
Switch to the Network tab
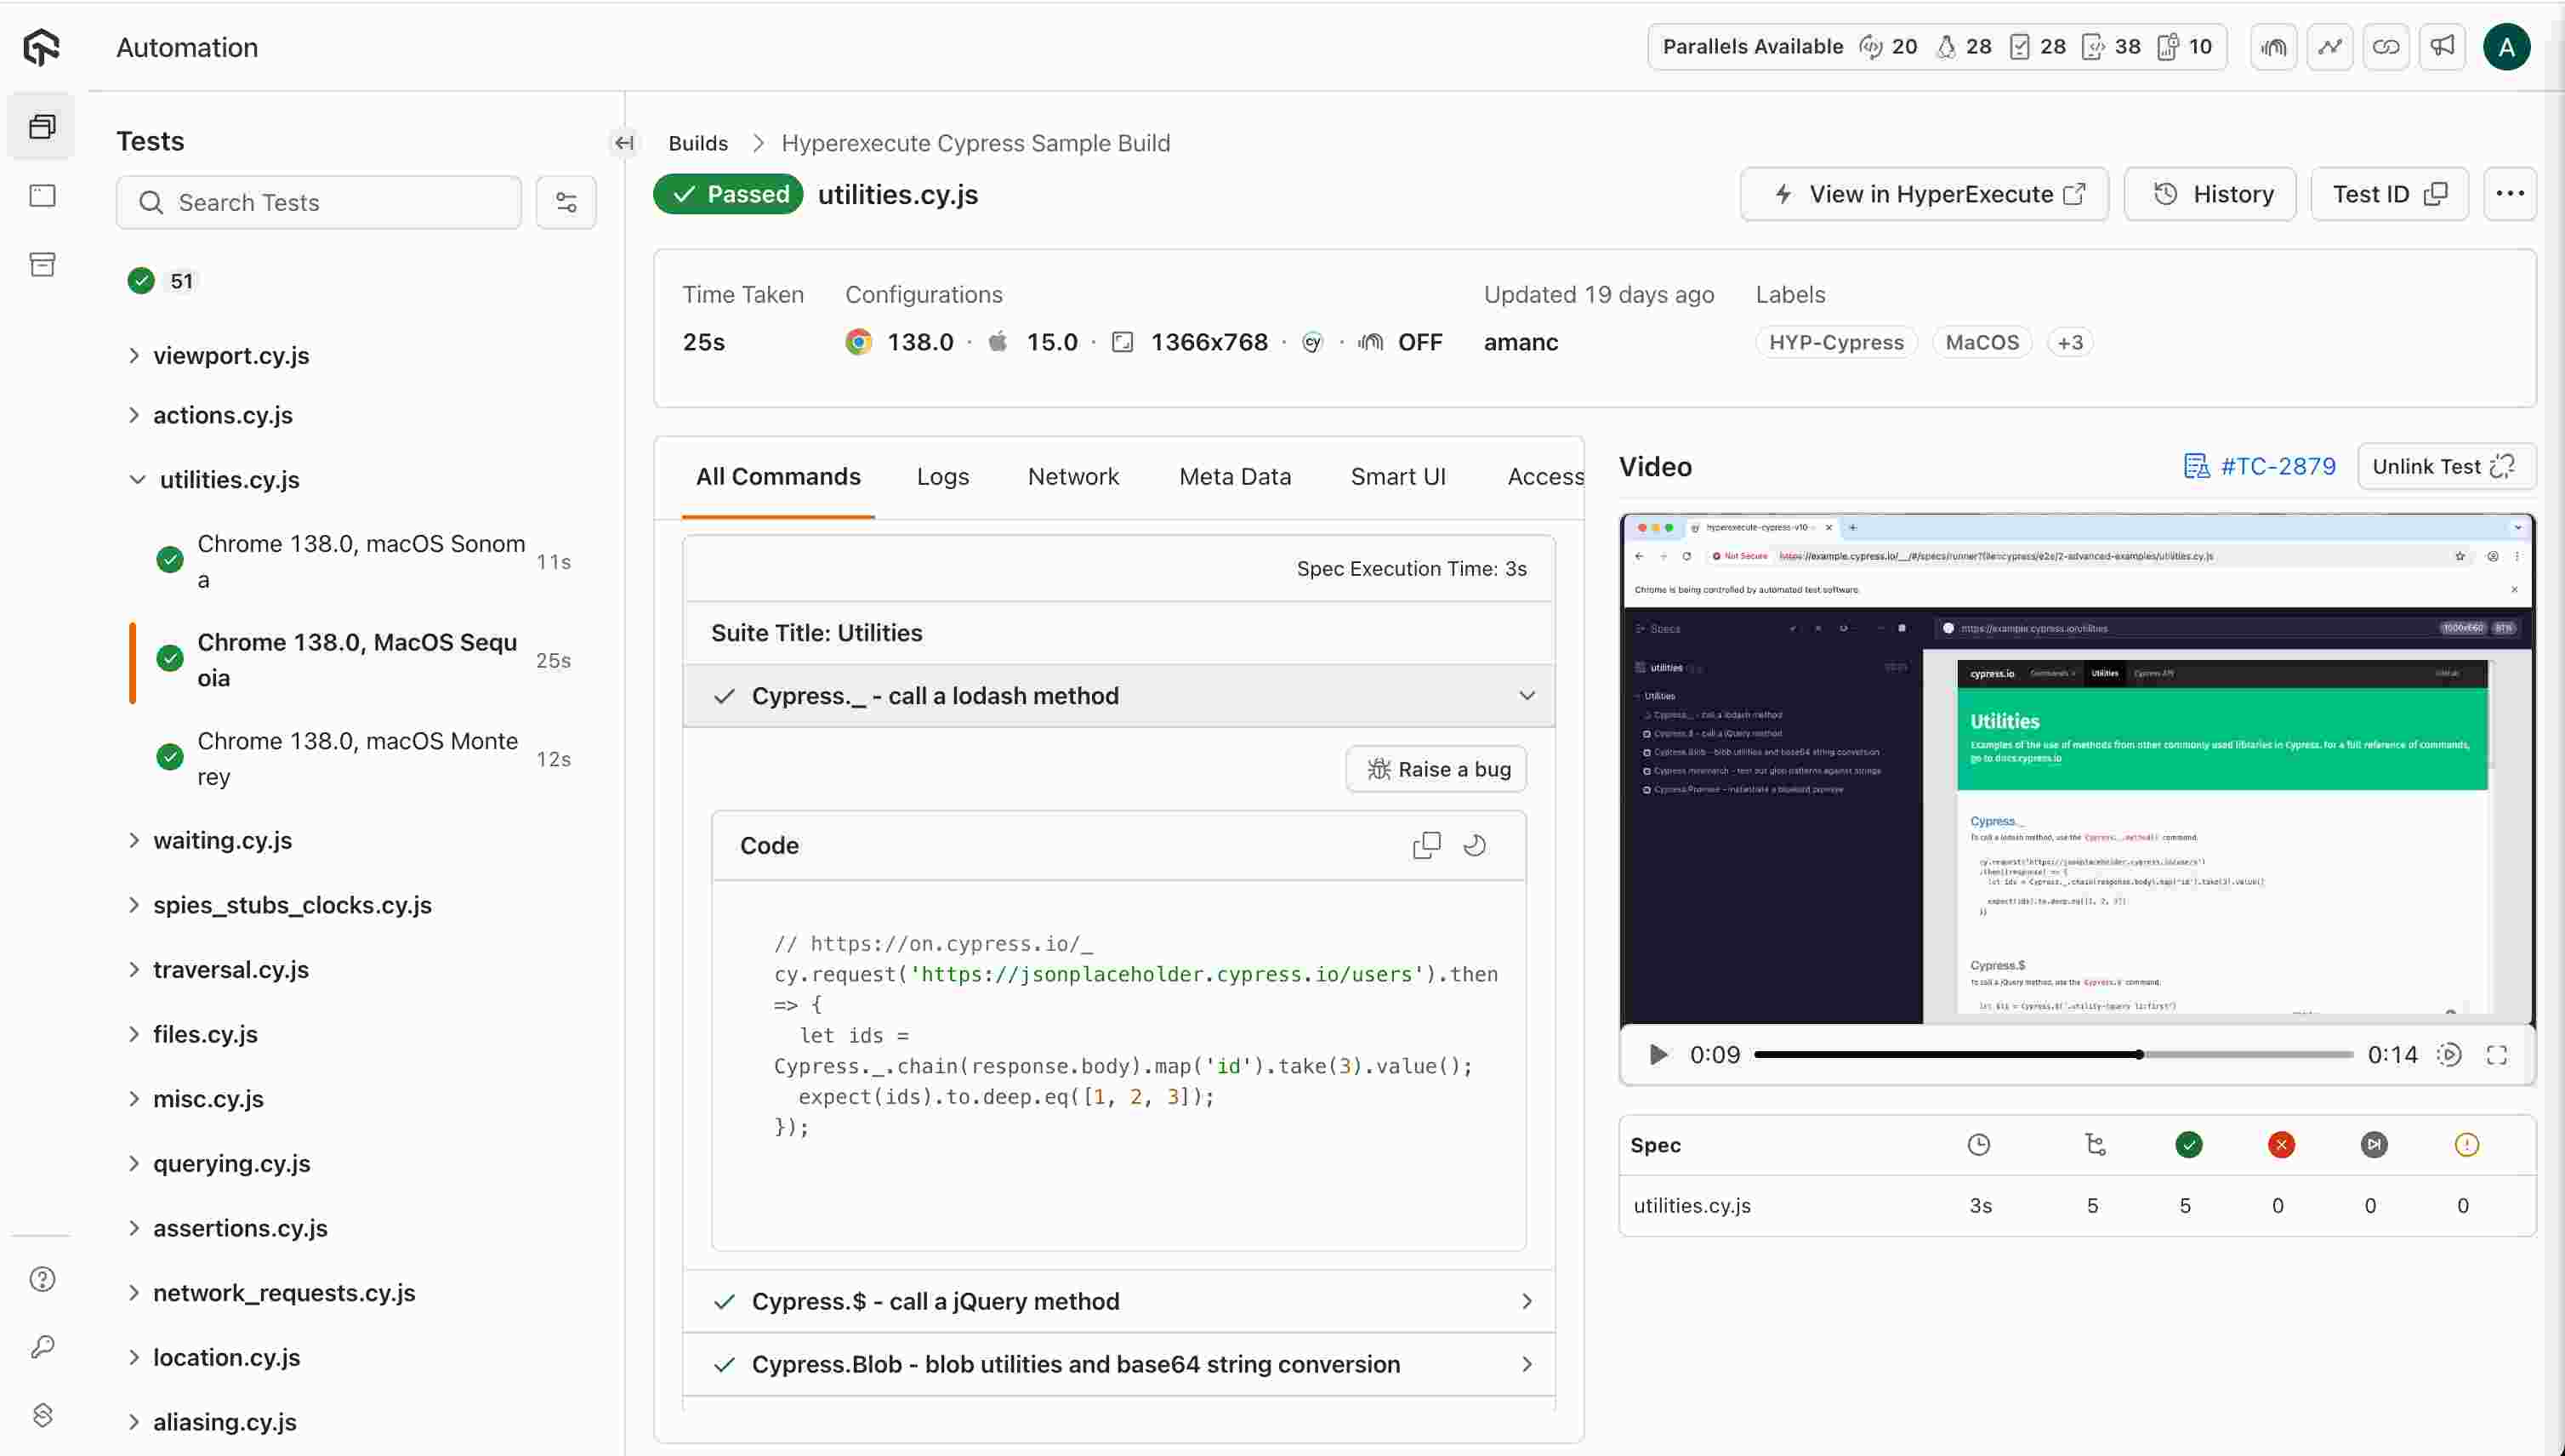pyautogui.click(x=1073, y=477)
